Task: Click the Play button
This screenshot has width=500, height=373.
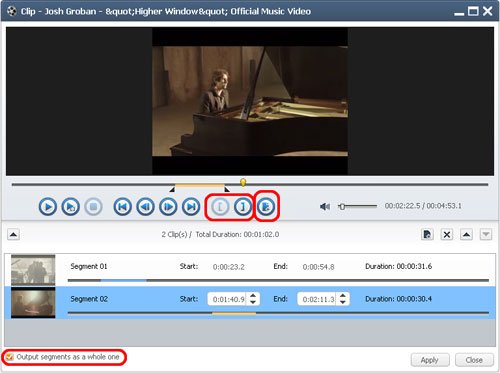Action: [x=48, y=207]
